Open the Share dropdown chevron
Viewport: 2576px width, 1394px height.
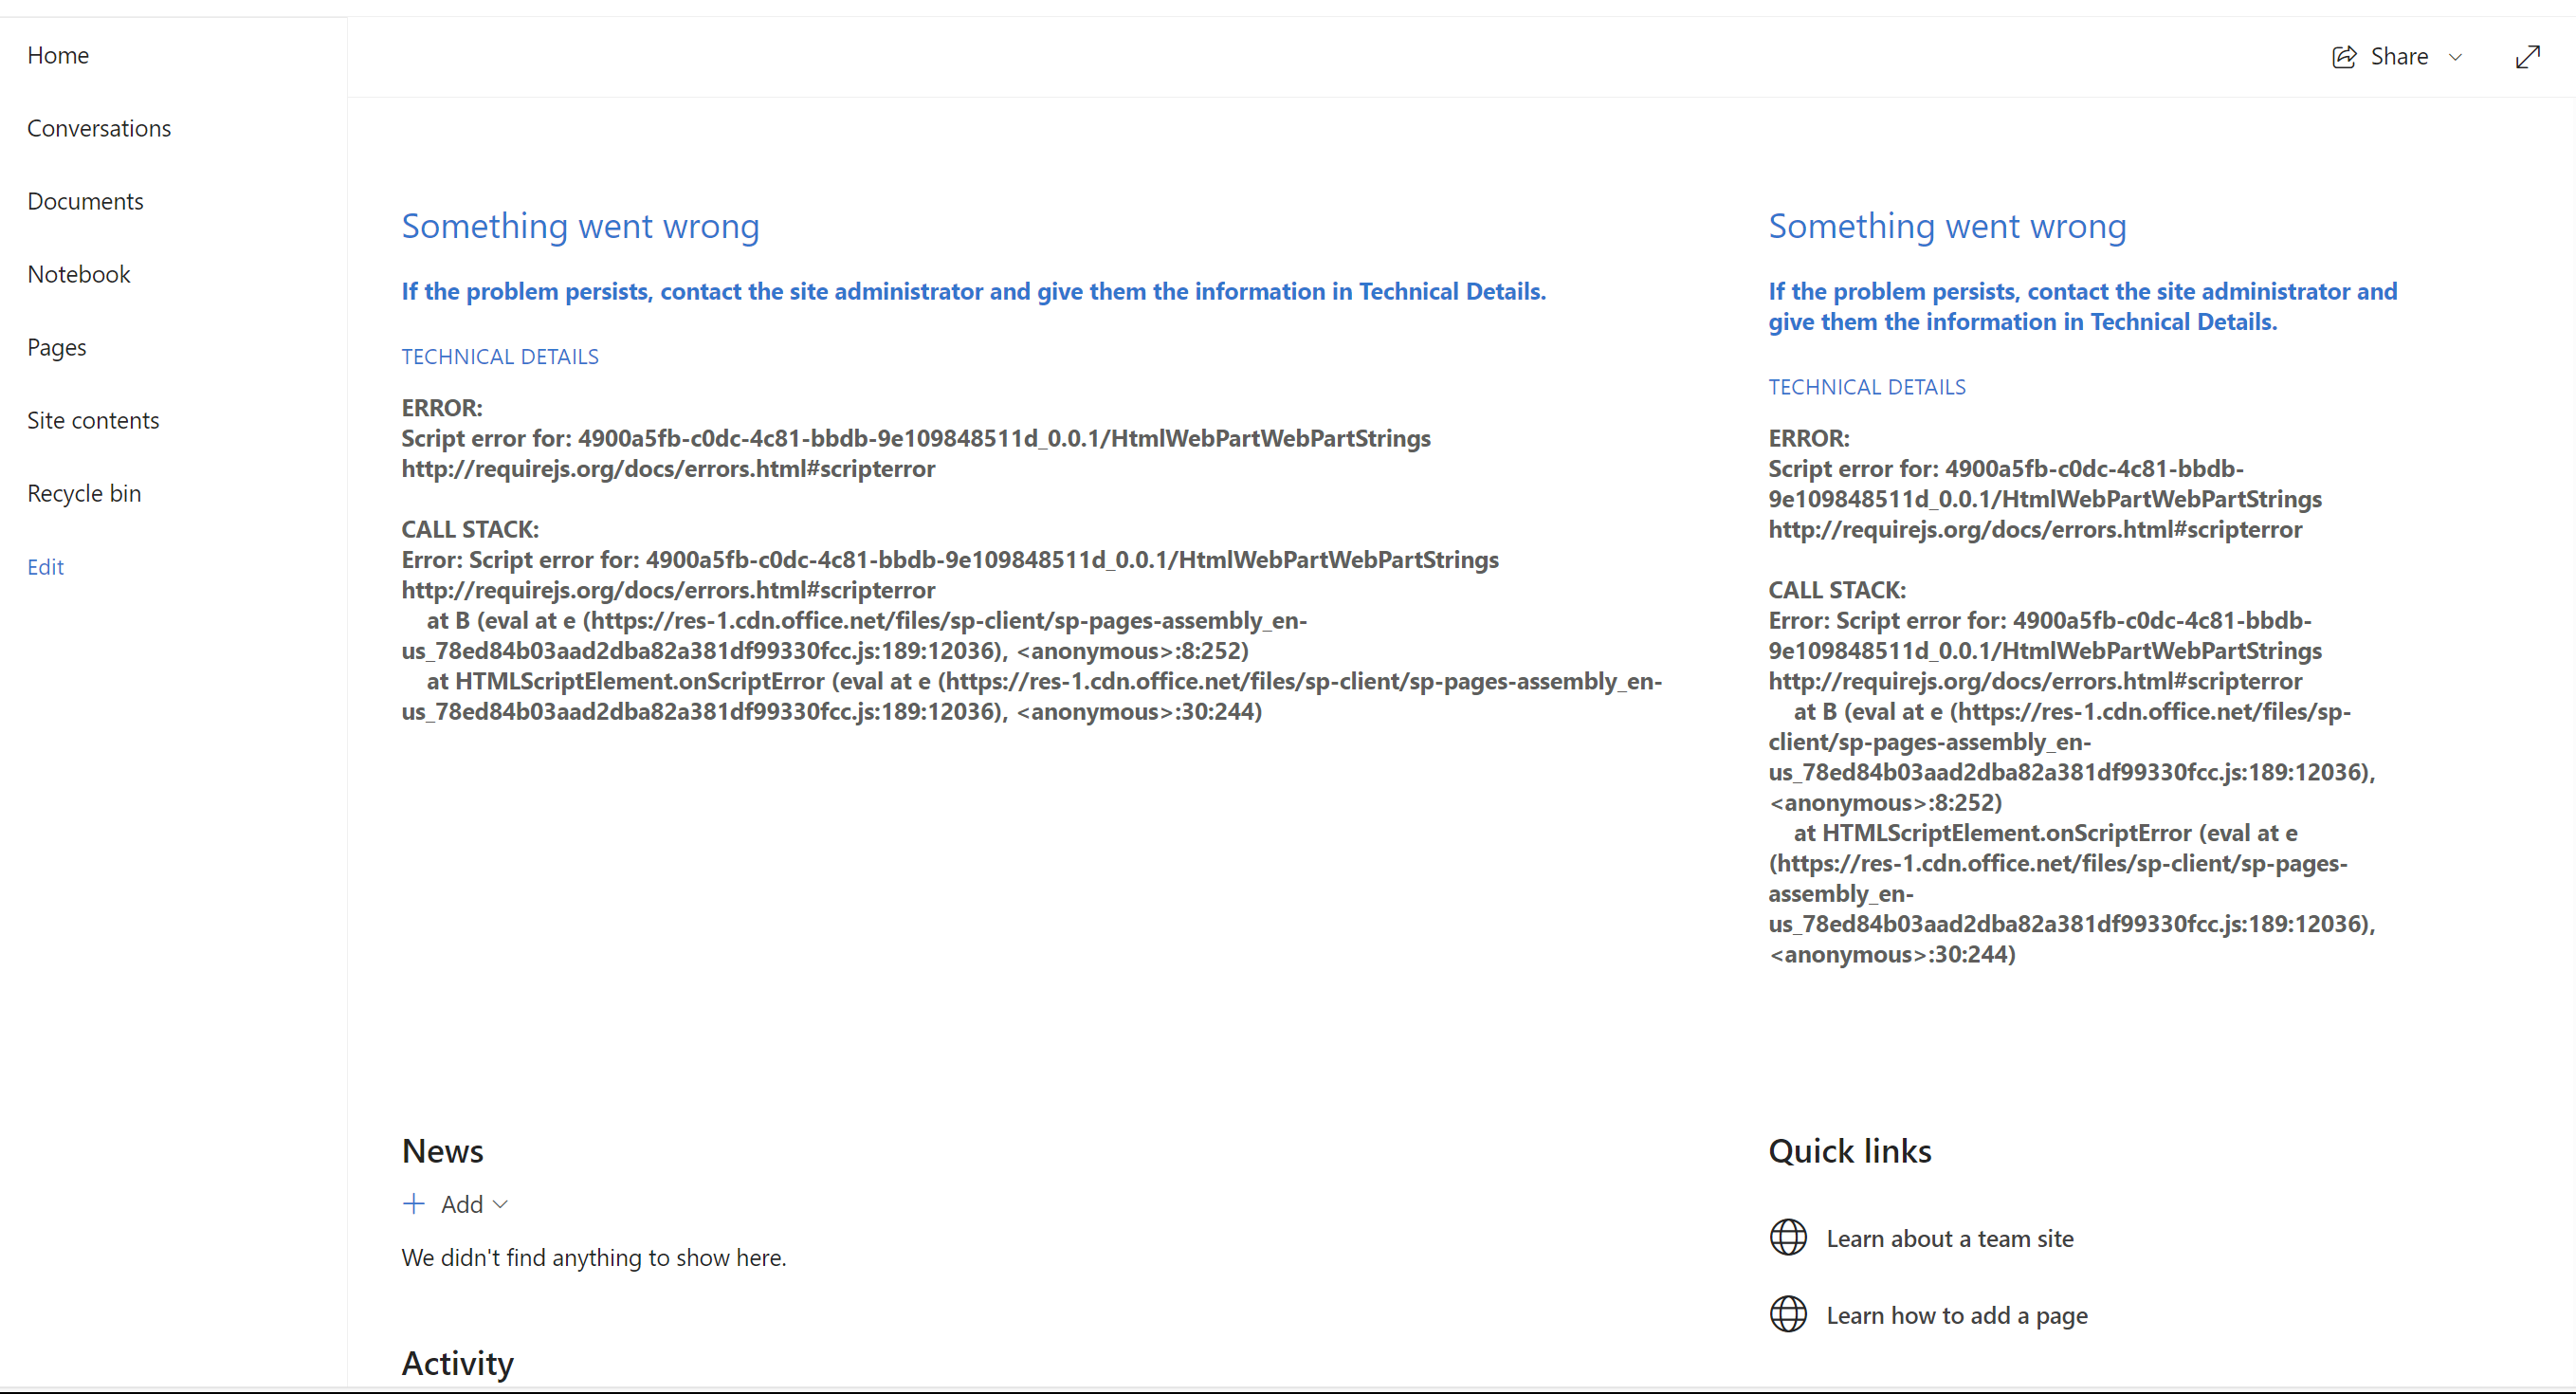coord(2455,57)
